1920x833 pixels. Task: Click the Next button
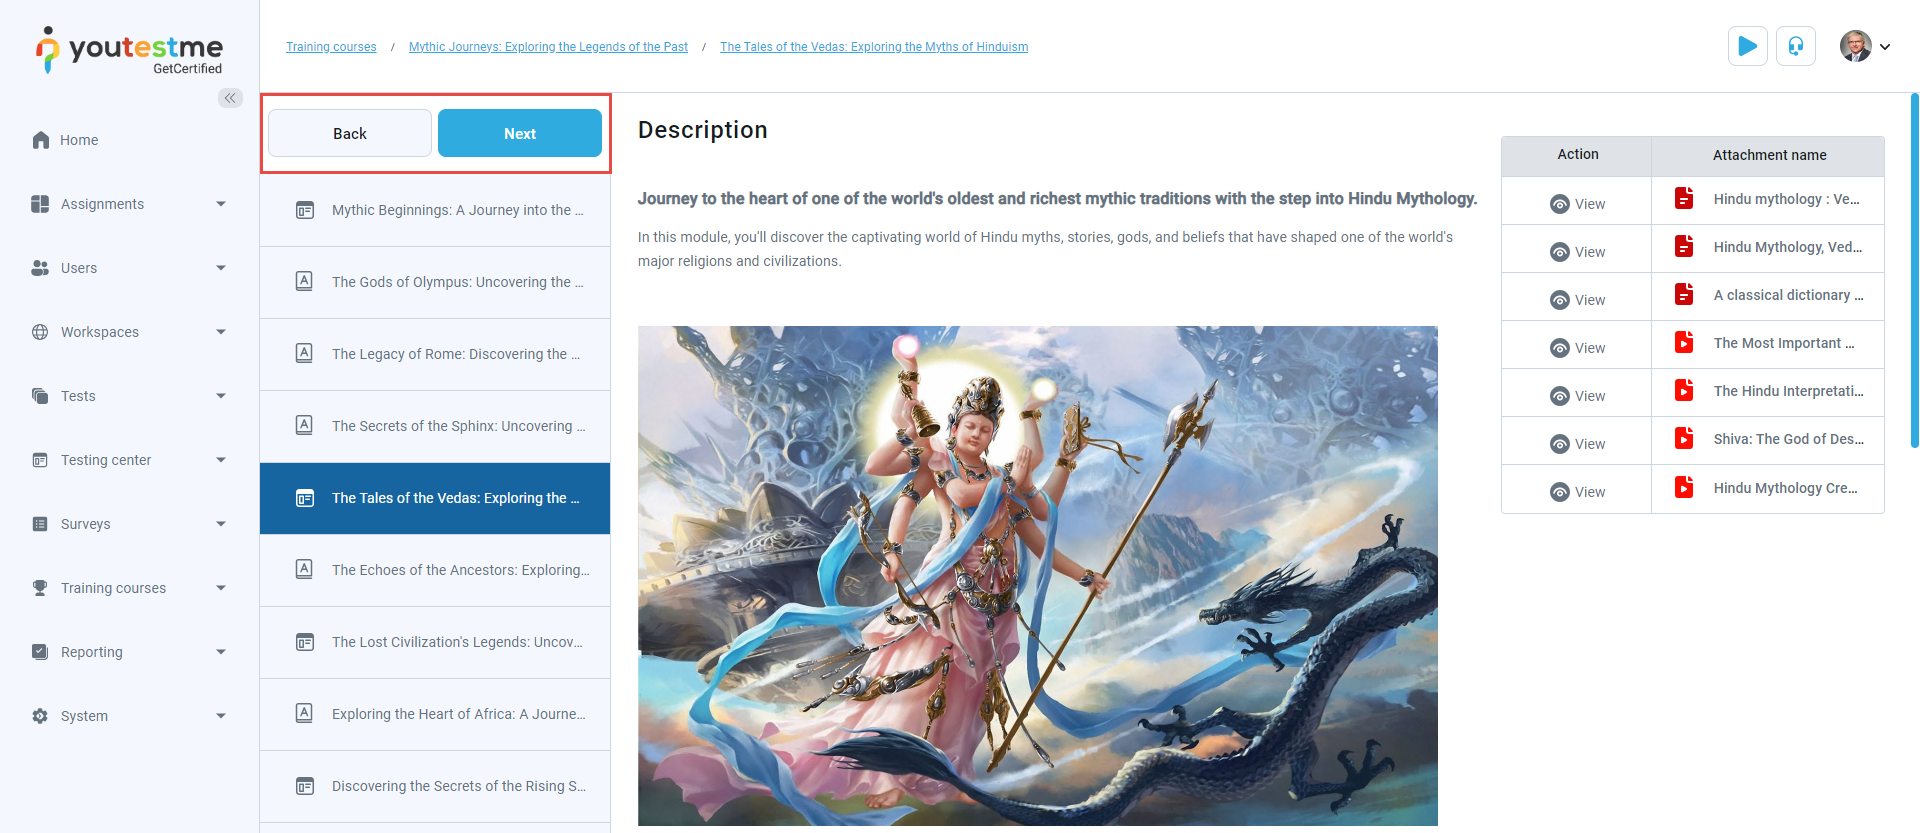pos(520,133)
